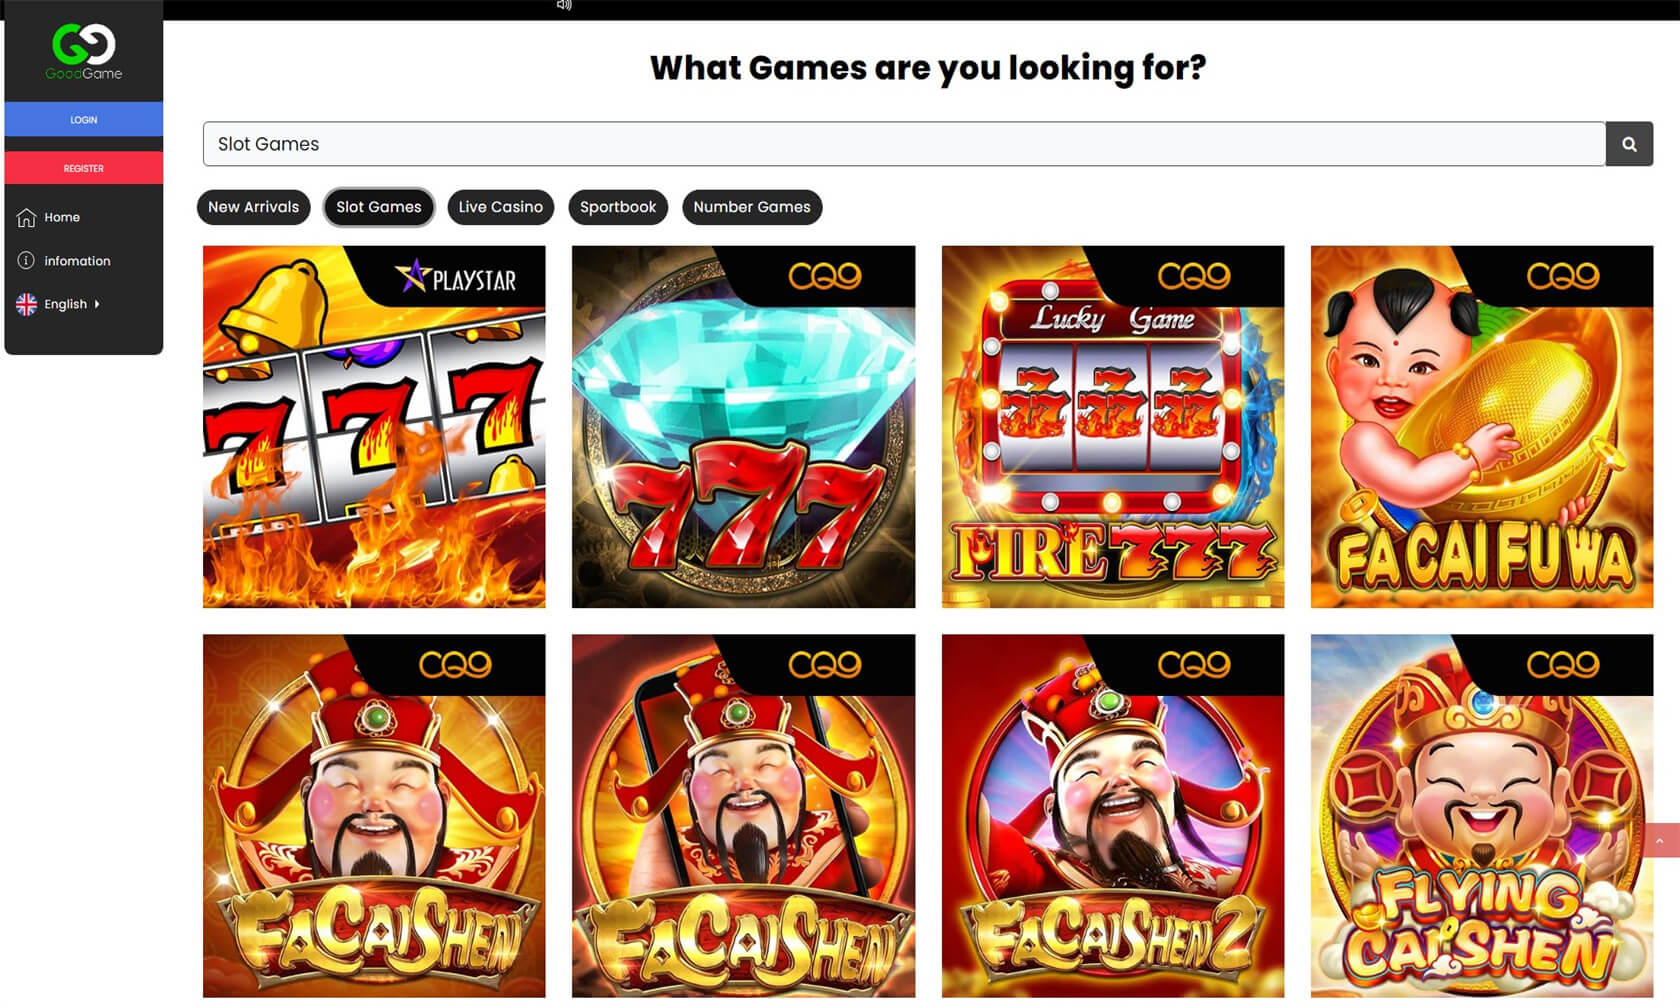Open the Fa Cai Fu Wa game
This screenshot has height=1008, width=1680.
pyautogui.click(x=1482, y=427)
